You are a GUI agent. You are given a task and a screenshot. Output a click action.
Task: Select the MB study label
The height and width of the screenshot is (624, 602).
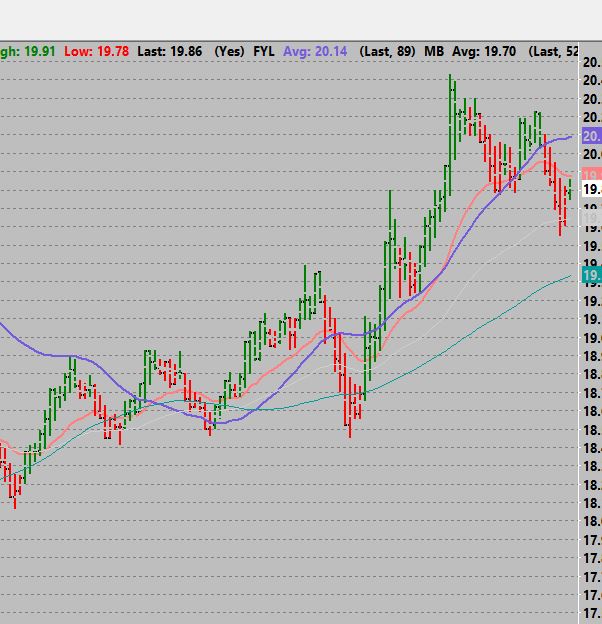[x=434, y=51]
